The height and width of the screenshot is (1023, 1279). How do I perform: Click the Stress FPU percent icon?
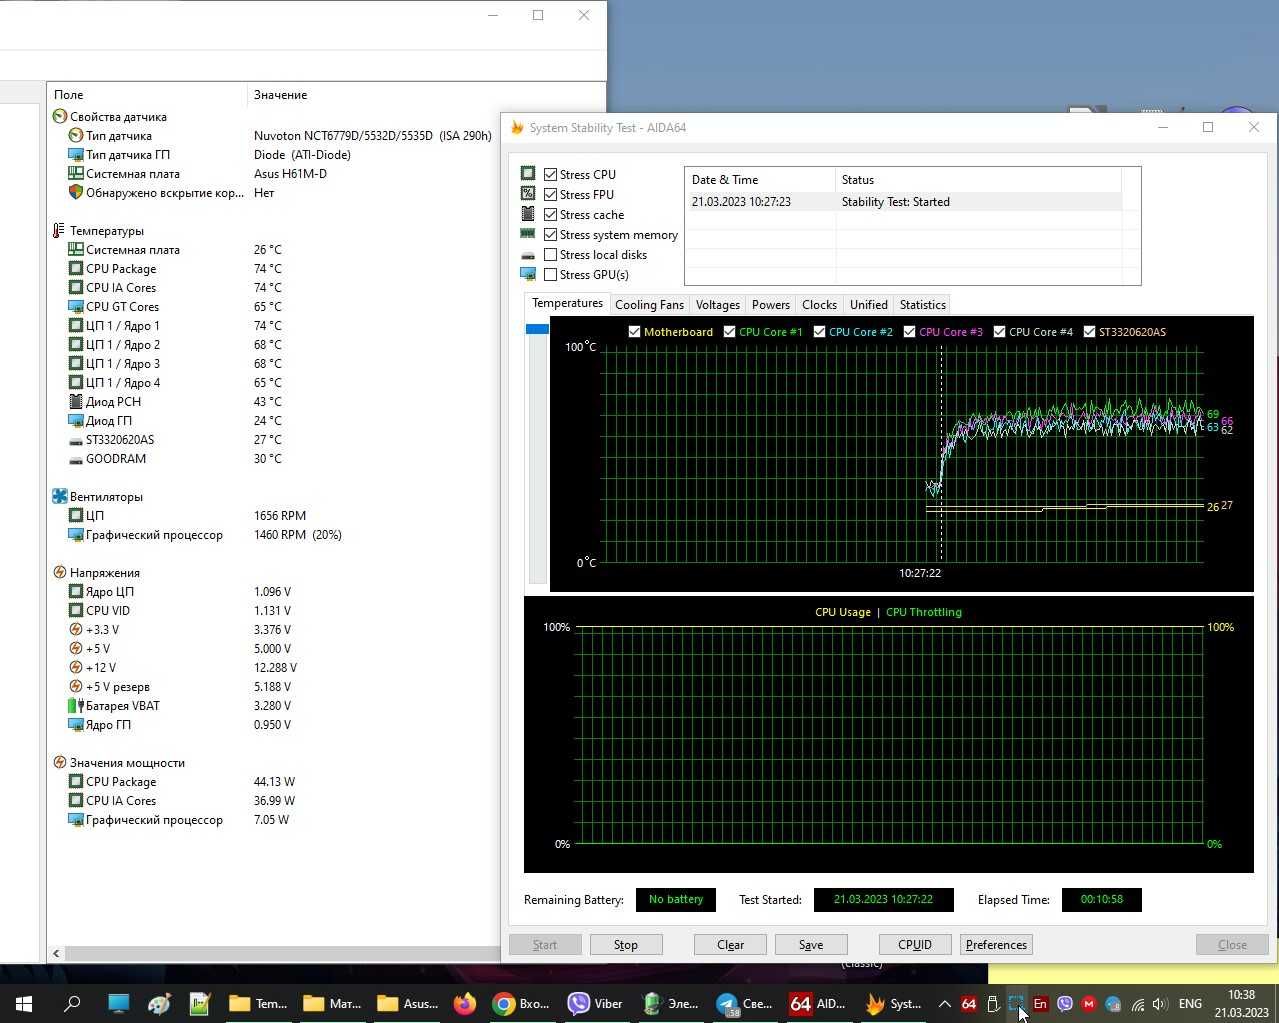[528, 194]
